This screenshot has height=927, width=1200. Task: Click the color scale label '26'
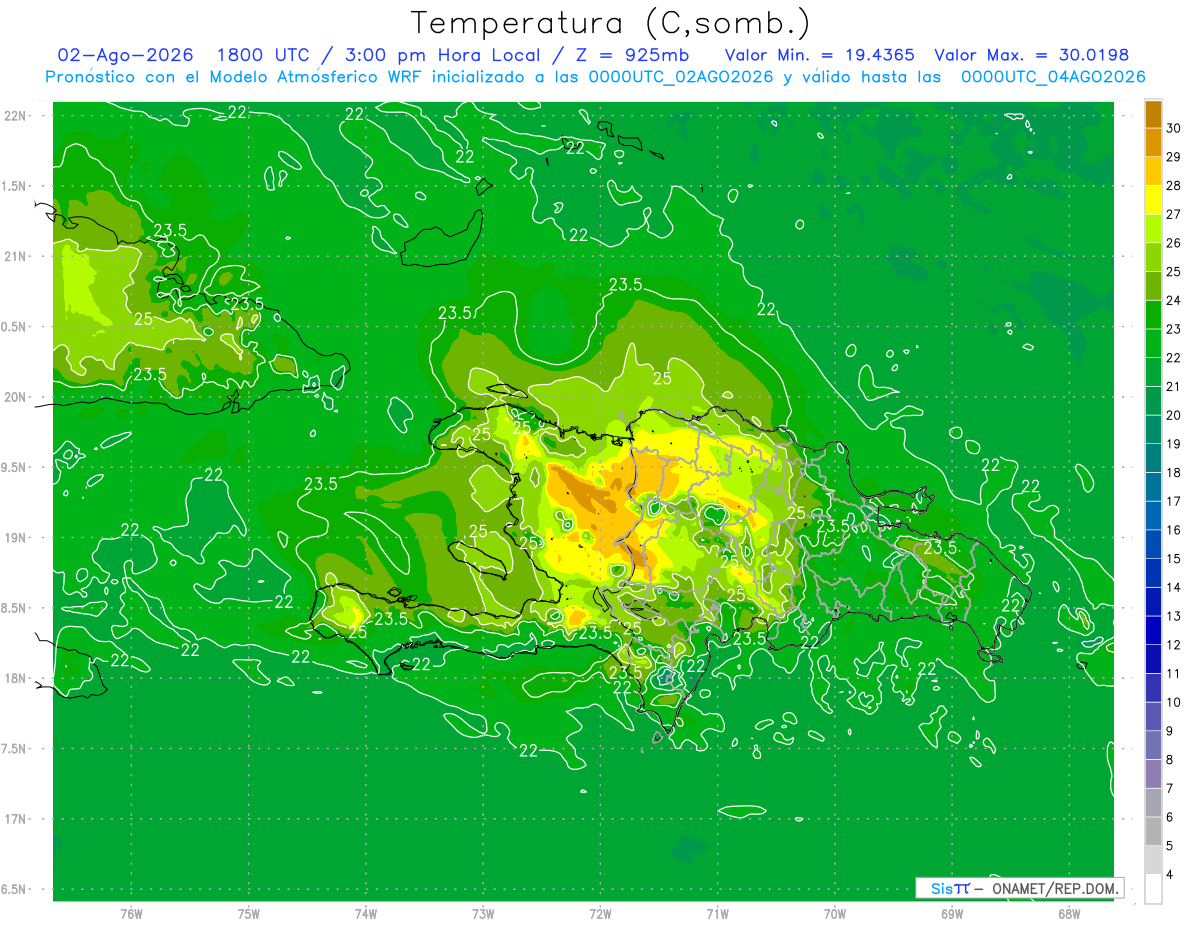pyautogui.click(x=1174, y=242)
